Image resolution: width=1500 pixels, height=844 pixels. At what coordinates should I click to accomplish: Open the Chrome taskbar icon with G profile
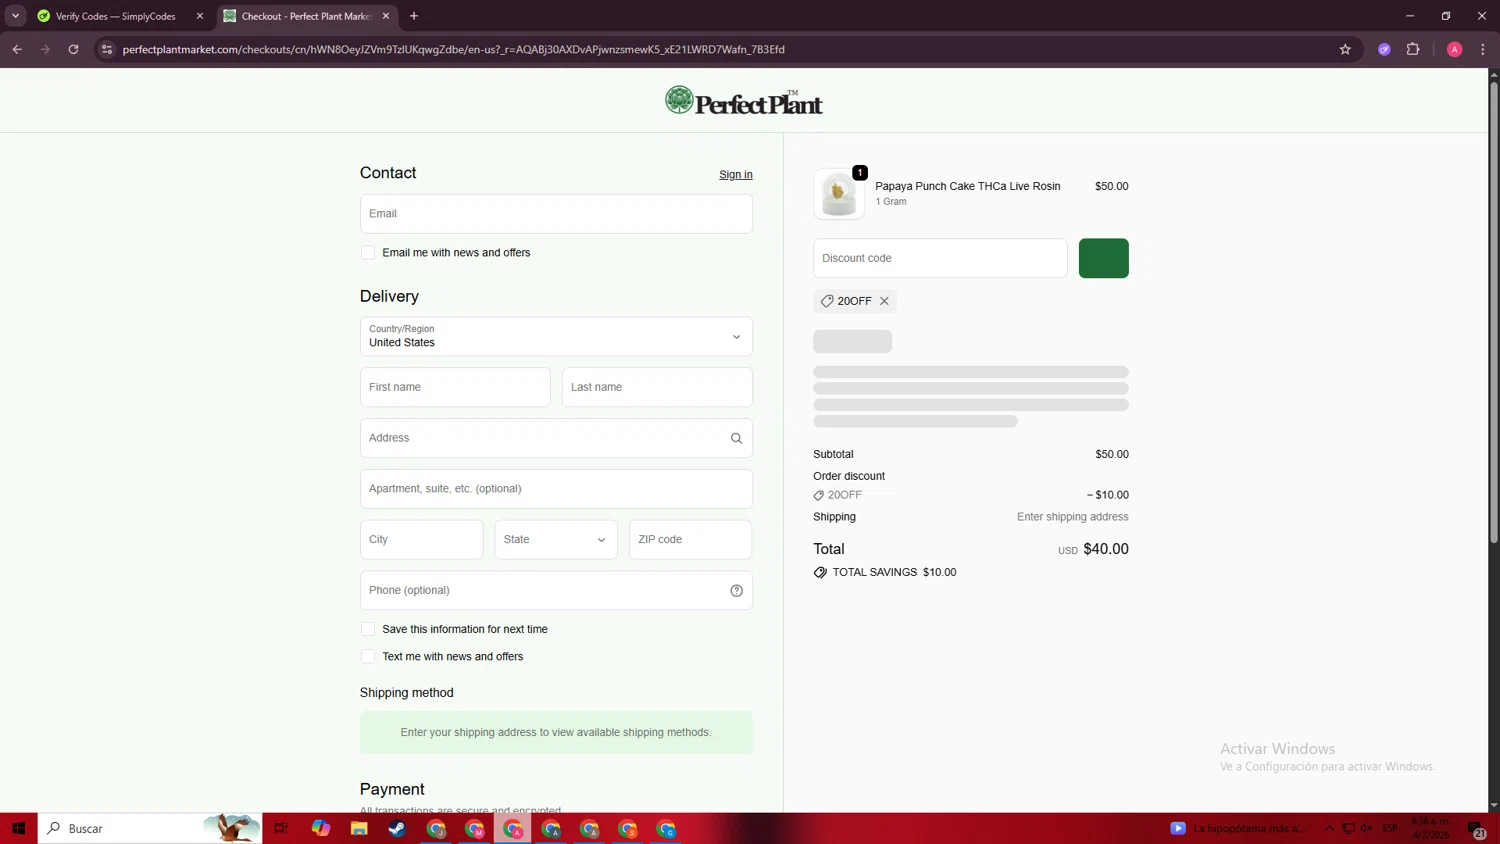(x=666, y=828)
